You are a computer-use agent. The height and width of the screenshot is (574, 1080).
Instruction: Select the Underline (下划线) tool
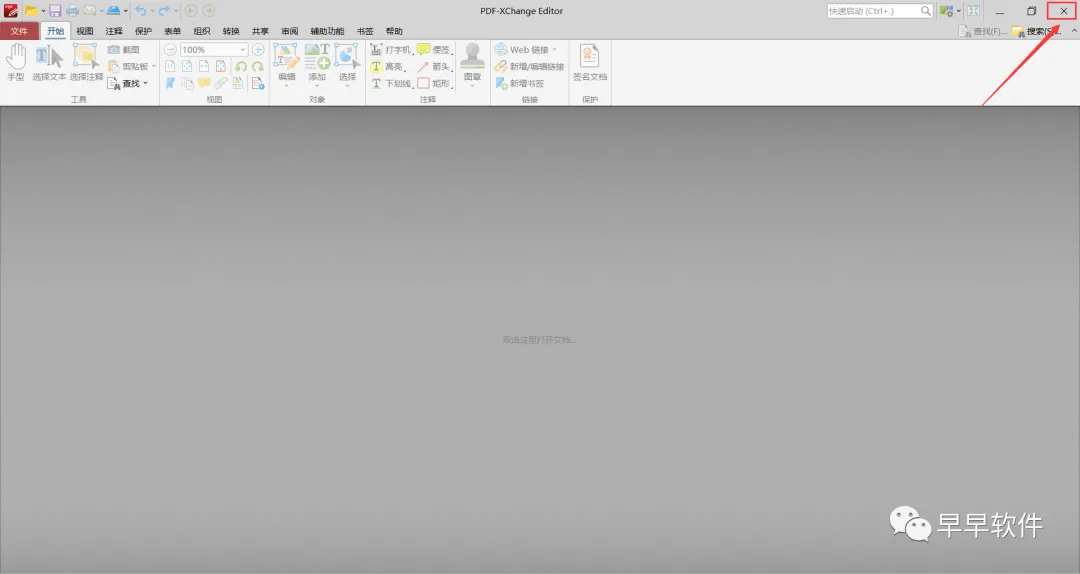391,83
